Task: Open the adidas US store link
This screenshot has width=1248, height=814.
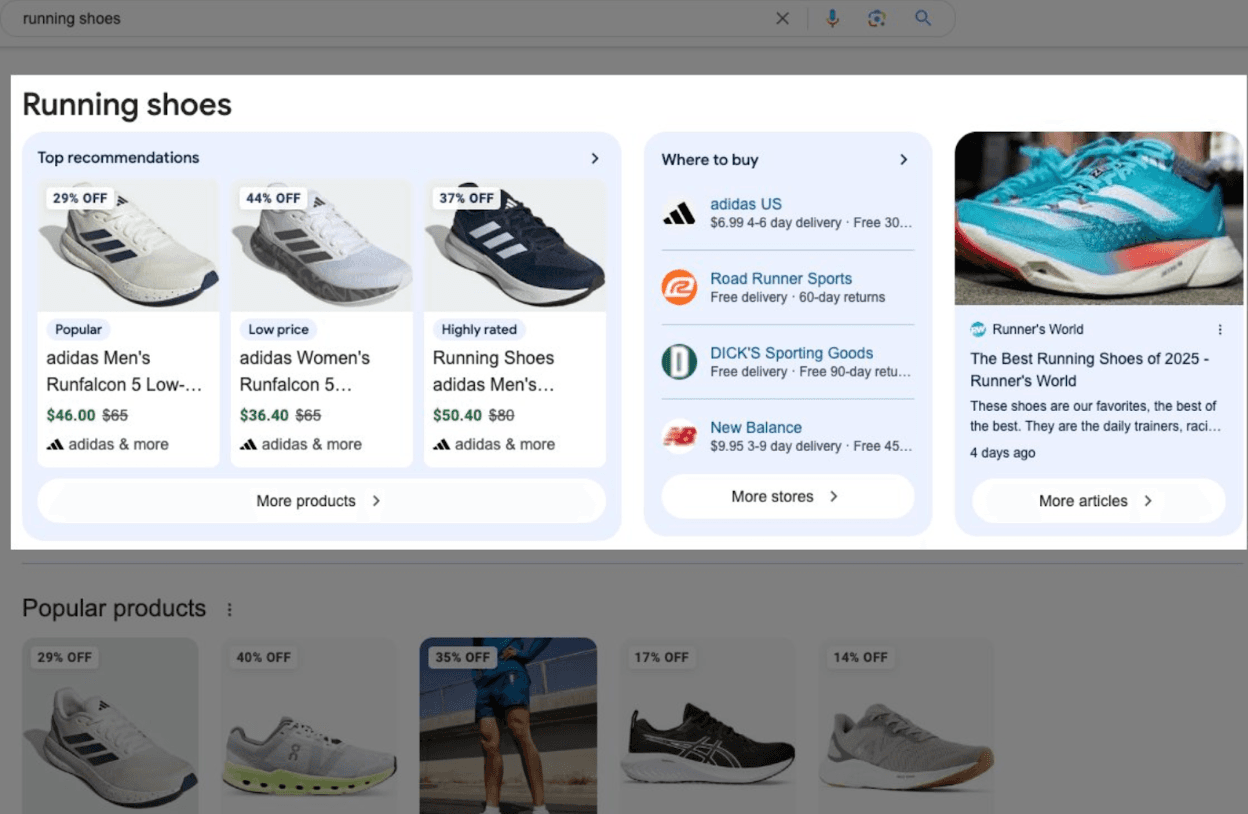Action: (x=746, y=204)
